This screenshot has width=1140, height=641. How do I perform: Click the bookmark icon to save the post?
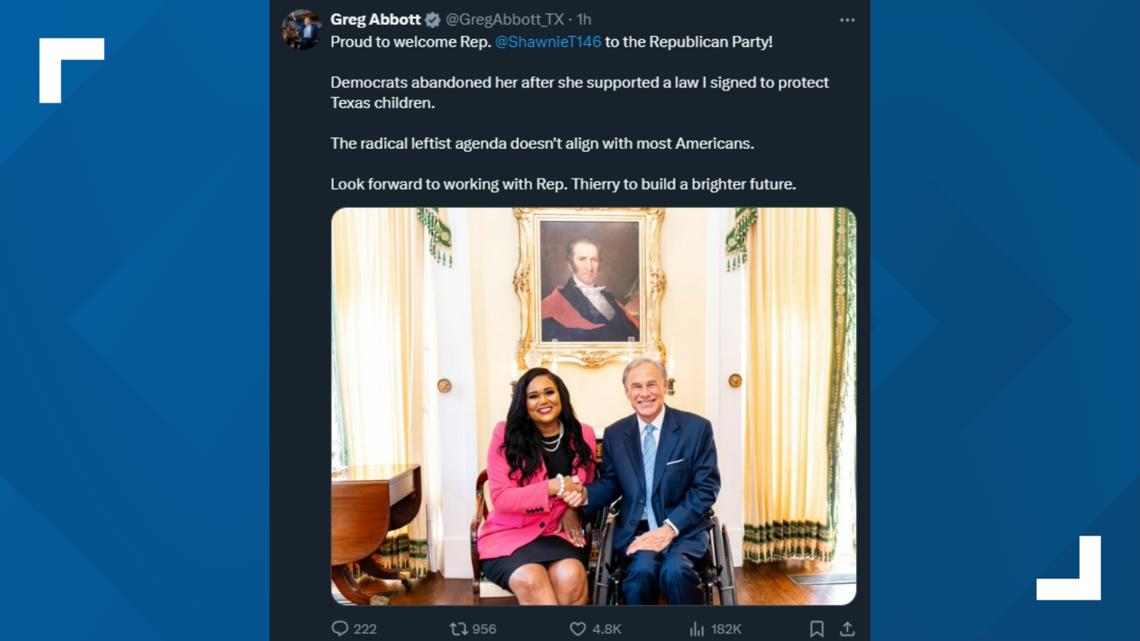click(818, 629)
